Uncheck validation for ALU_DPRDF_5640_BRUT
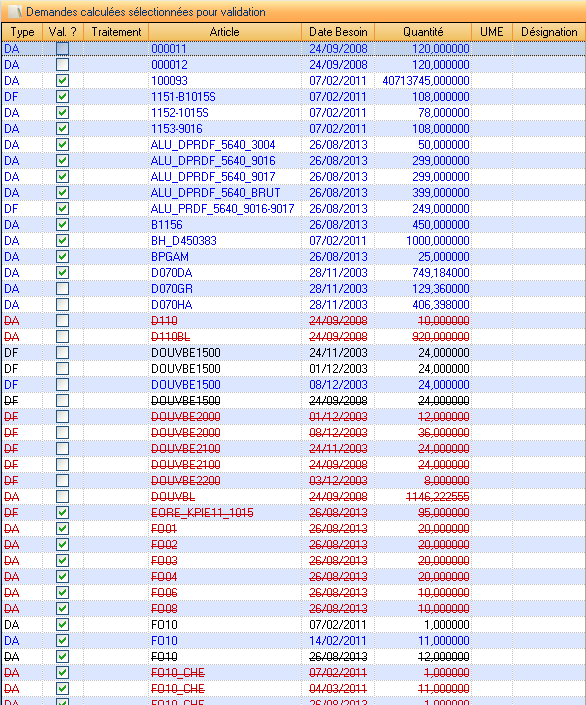 click(63, 192)
